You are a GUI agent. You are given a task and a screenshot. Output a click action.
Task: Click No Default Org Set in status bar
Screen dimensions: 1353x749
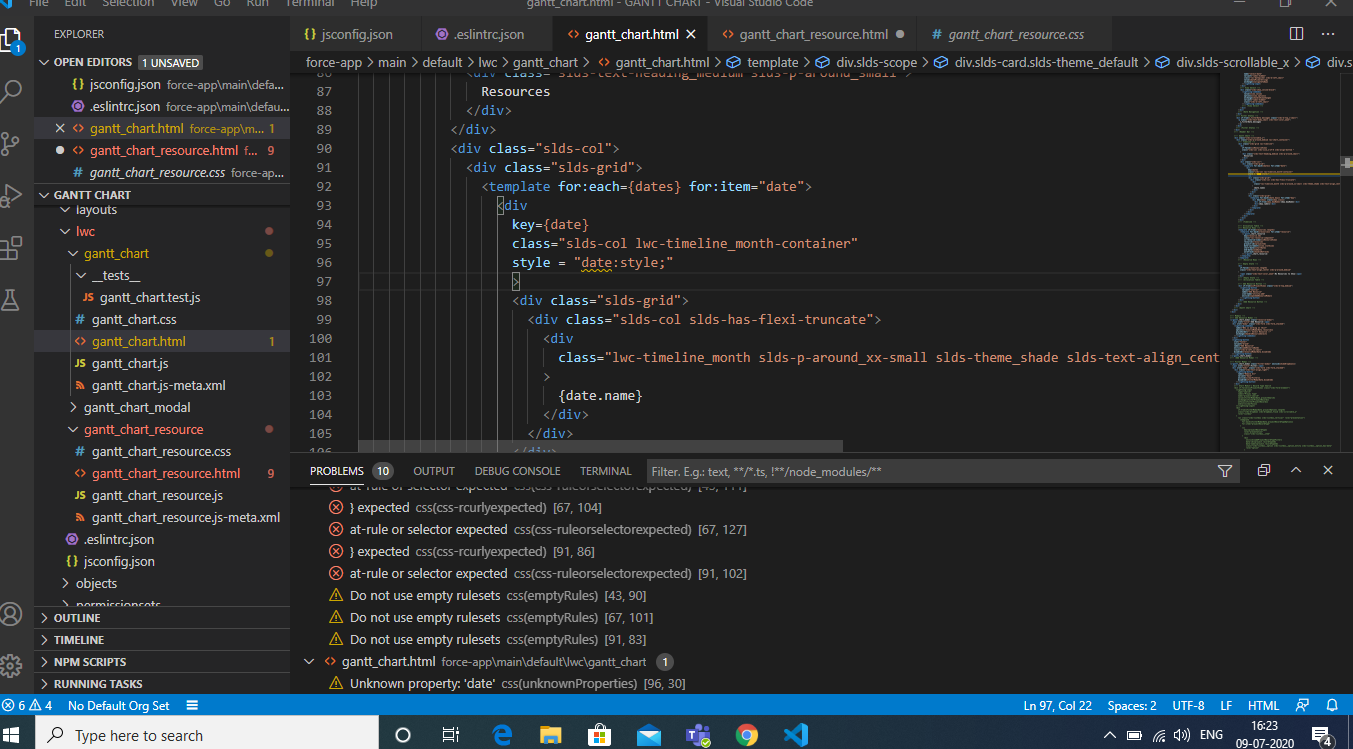118,705
